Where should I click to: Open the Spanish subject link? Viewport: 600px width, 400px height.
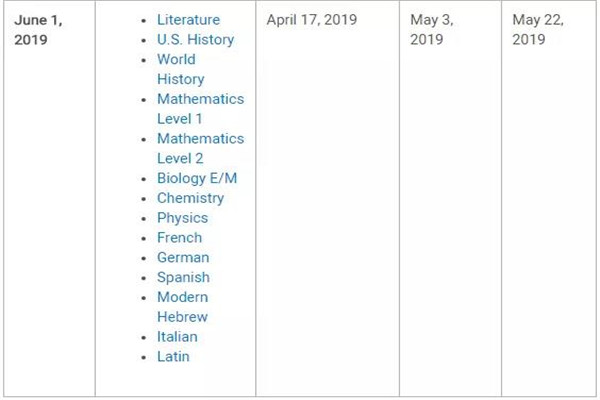point(183,277)
